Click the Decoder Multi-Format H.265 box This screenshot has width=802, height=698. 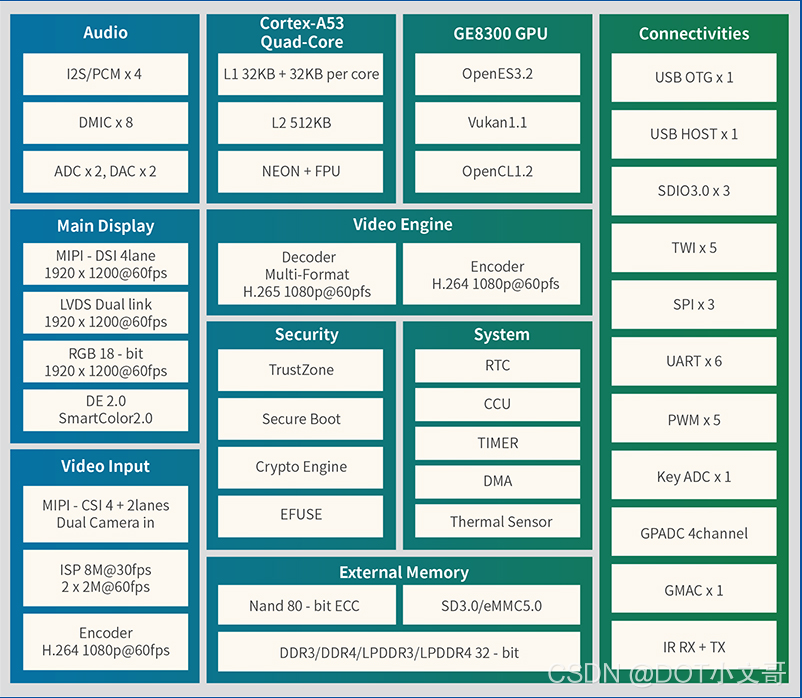(307, 274)
